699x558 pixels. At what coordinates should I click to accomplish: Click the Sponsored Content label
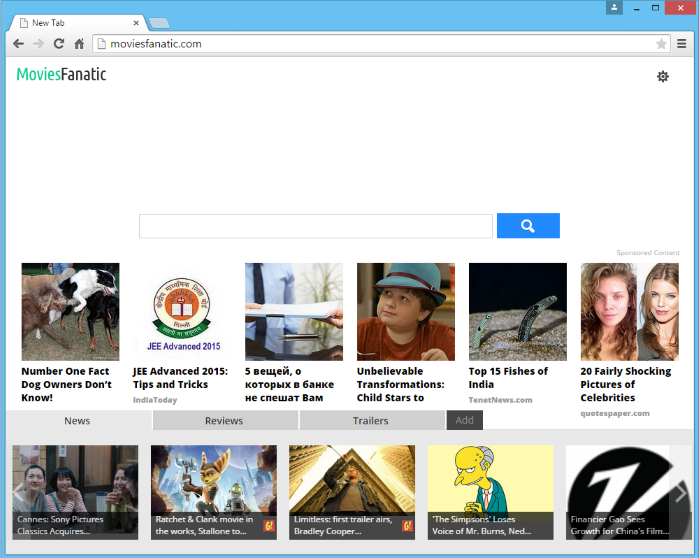(648, 252)
